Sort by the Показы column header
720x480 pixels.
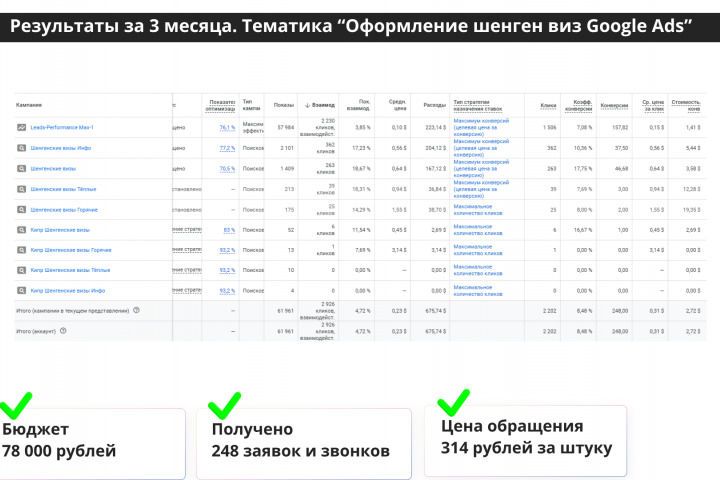click(284, 105)
